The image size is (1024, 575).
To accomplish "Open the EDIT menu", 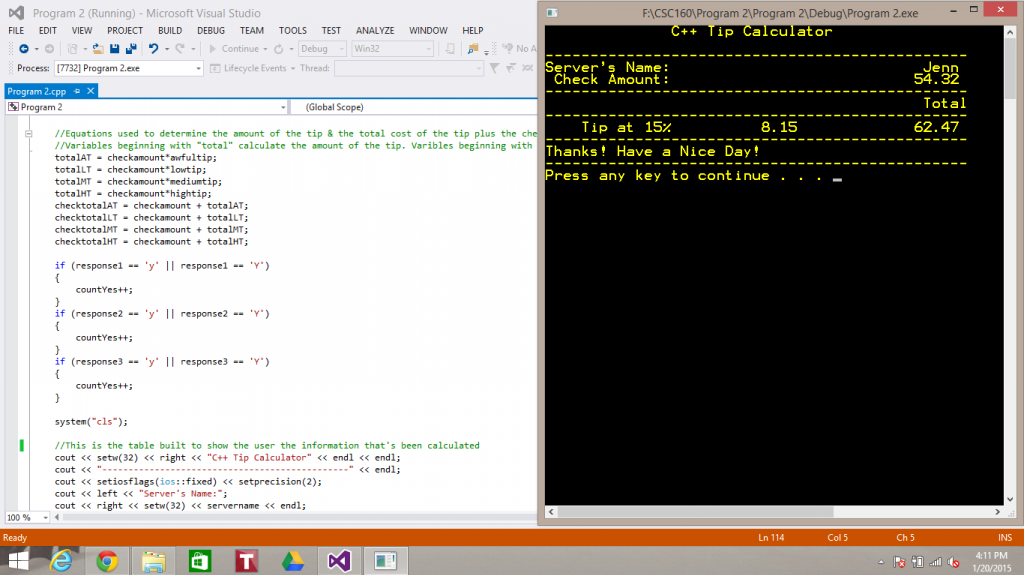I will pyautogui.click(x=48, y=31).
